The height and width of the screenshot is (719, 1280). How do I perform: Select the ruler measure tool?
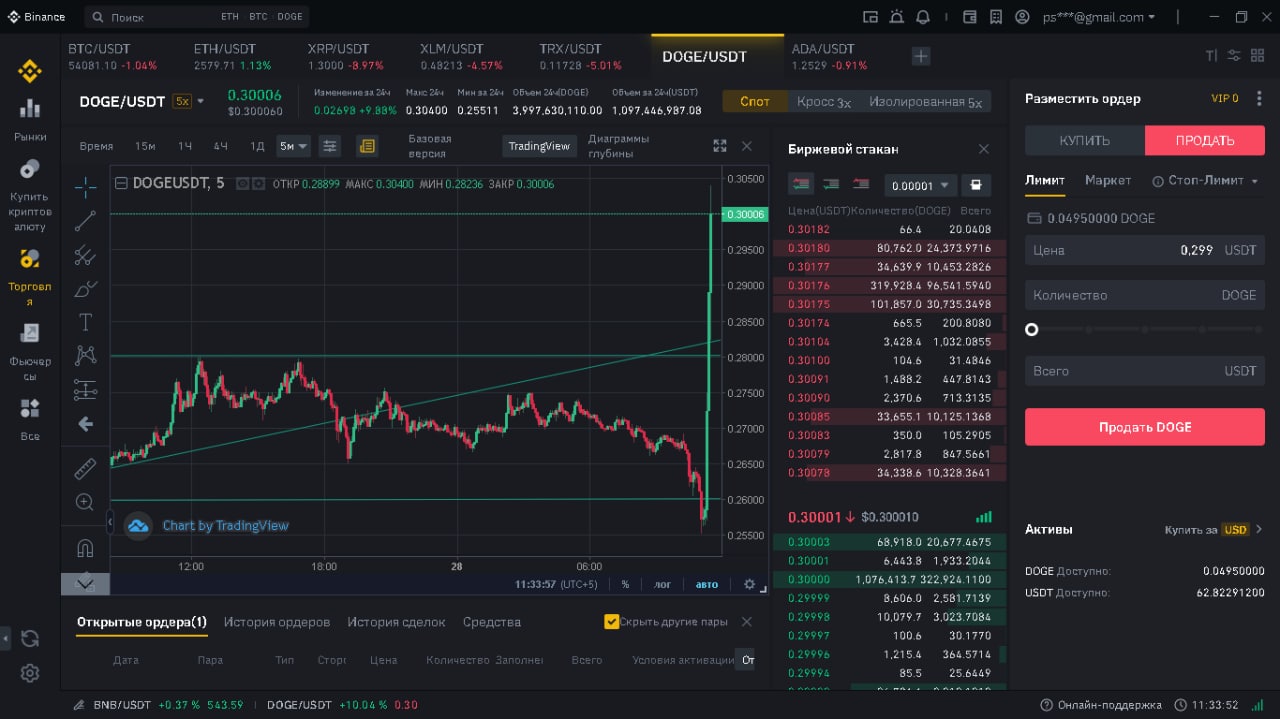coord(85,468)
